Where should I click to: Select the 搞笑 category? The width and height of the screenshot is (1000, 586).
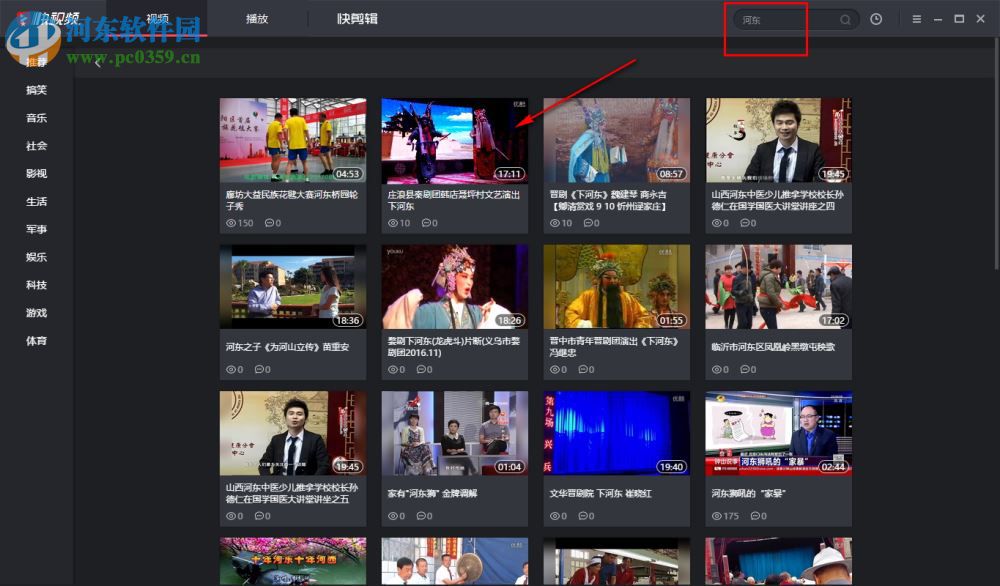[36, 90]
